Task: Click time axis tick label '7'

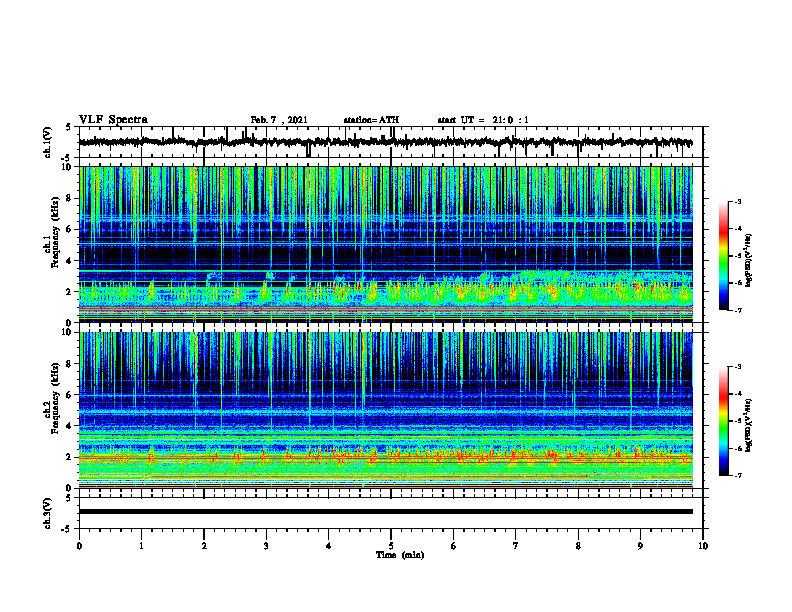Action: [516, 546]
